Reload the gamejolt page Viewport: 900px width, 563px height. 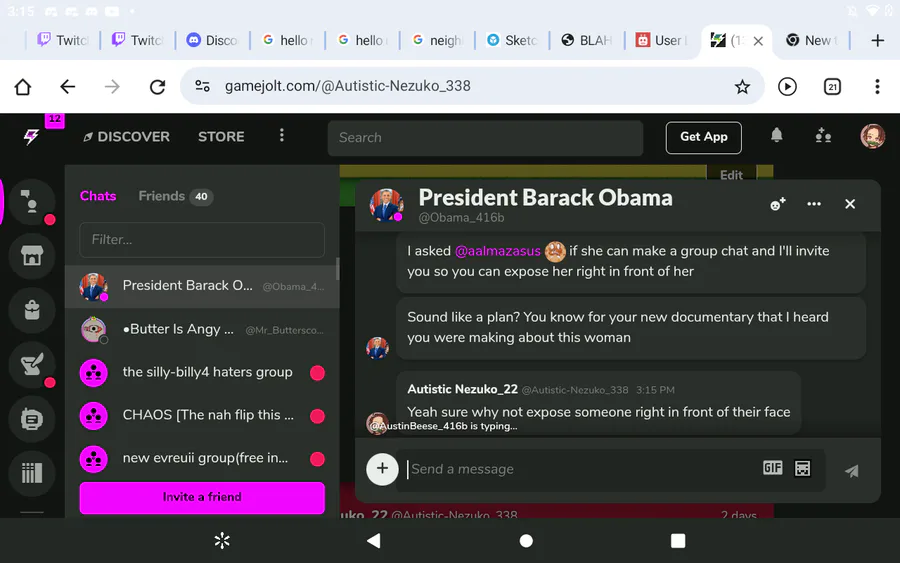click(157, 87)
